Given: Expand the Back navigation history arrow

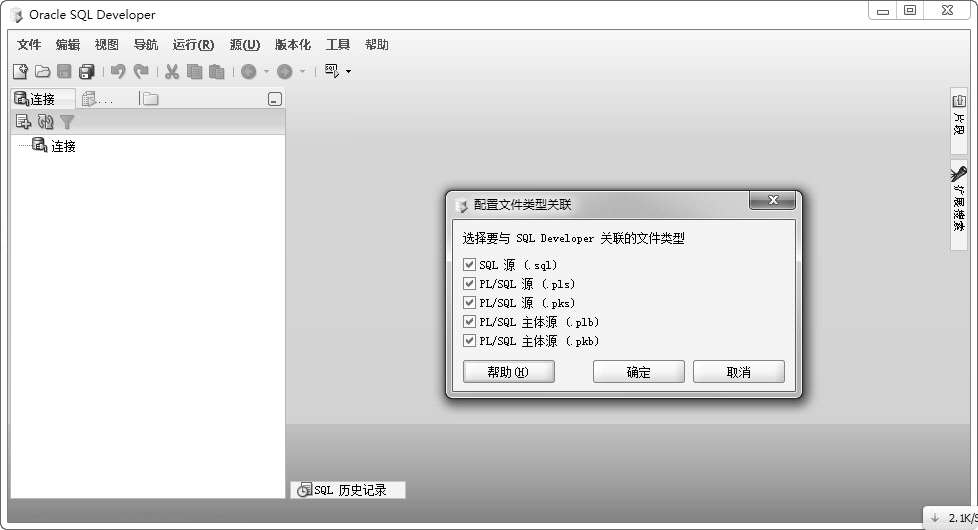Looking at the screenshot, I should pos(266,72).
